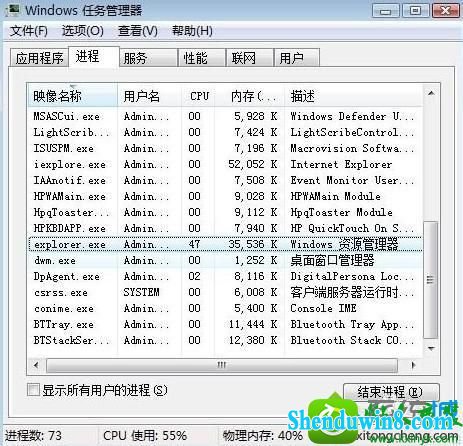Select the explorer.exe process

[225, 244]
